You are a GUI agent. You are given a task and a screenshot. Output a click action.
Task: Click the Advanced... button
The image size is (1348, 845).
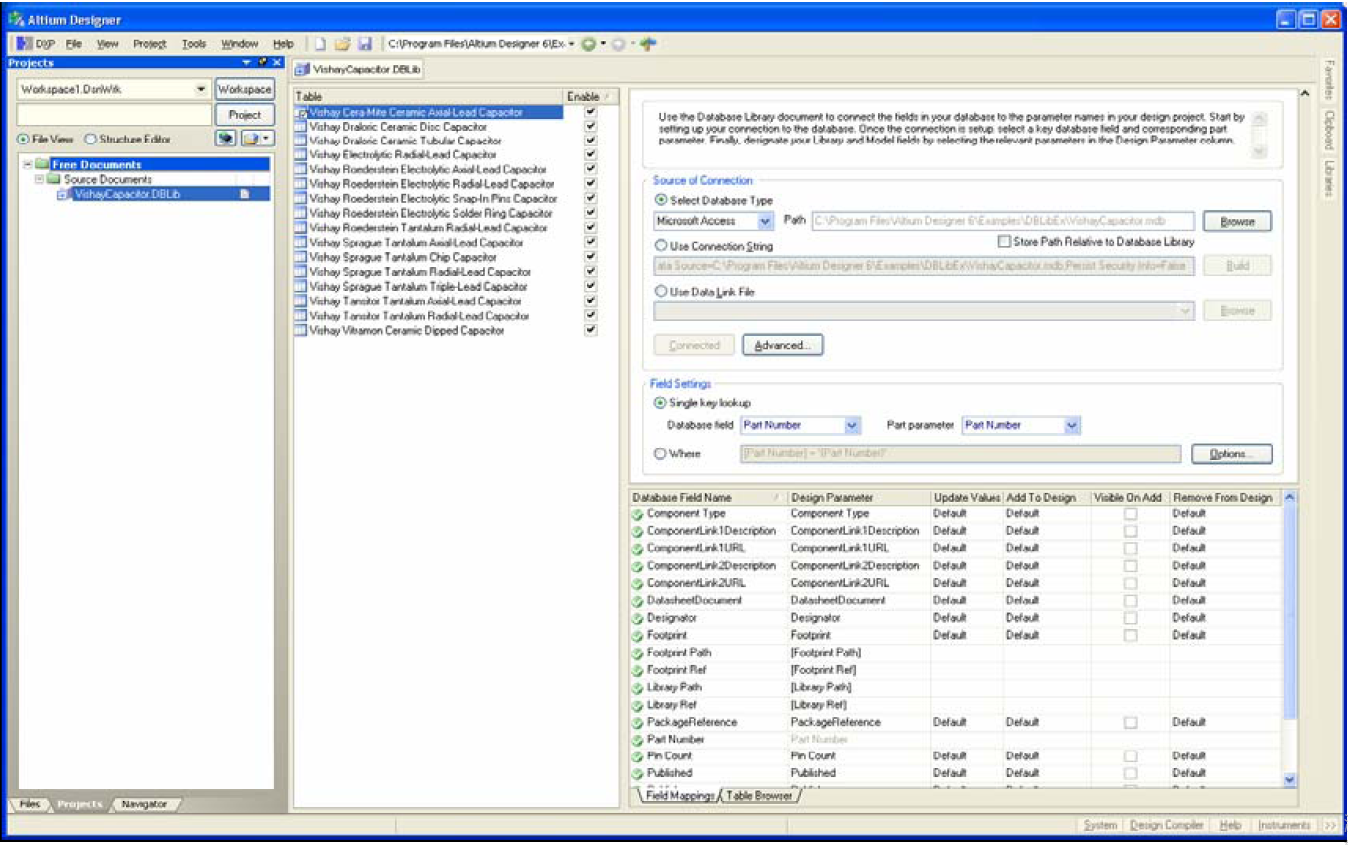click(782, 345)
